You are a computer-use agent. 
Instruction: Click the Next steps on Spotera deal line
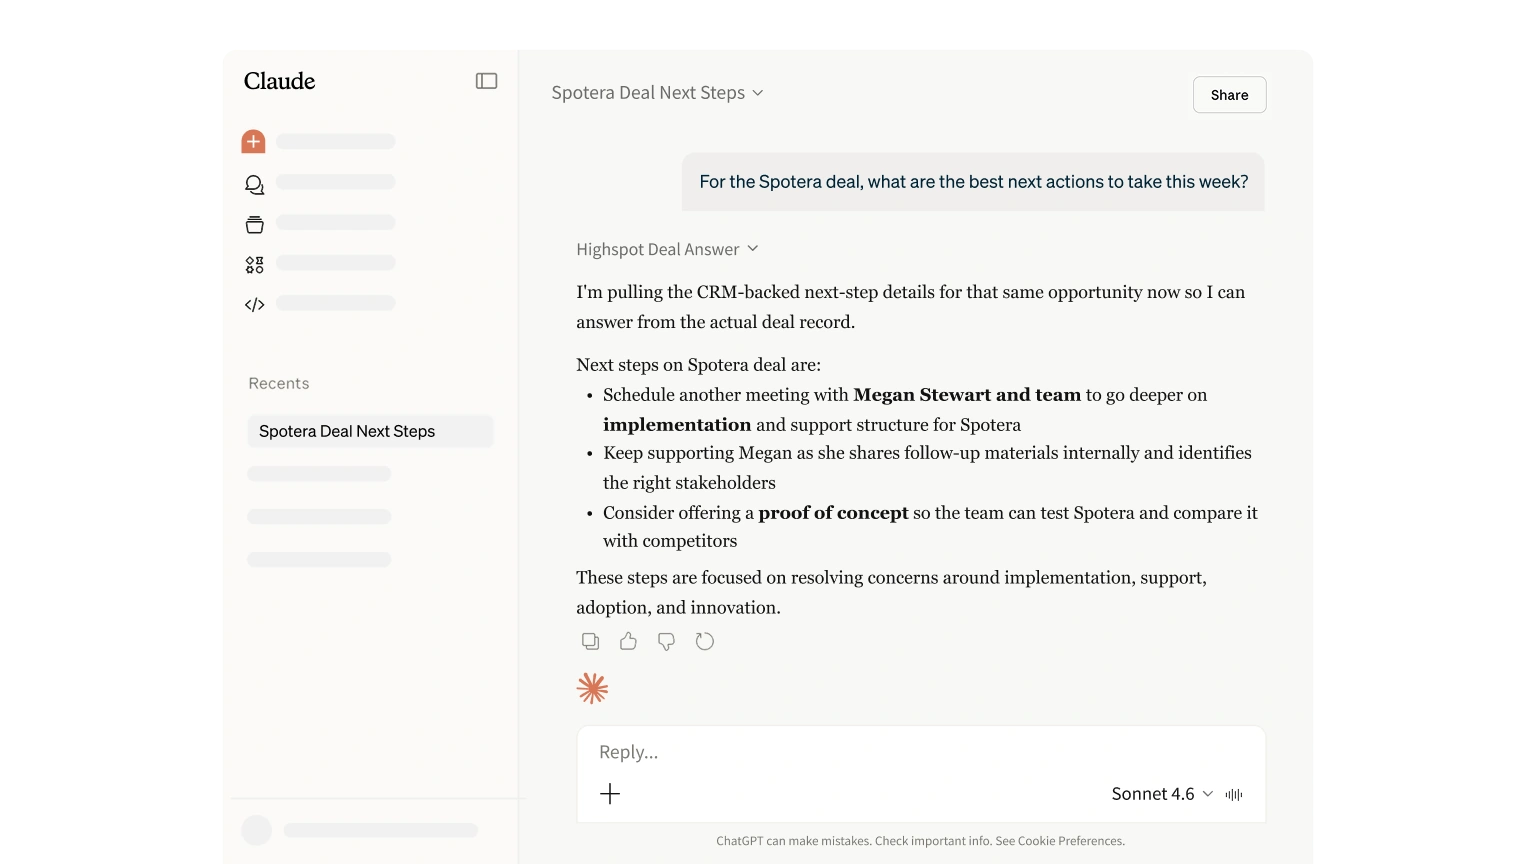tap(698, 365)
